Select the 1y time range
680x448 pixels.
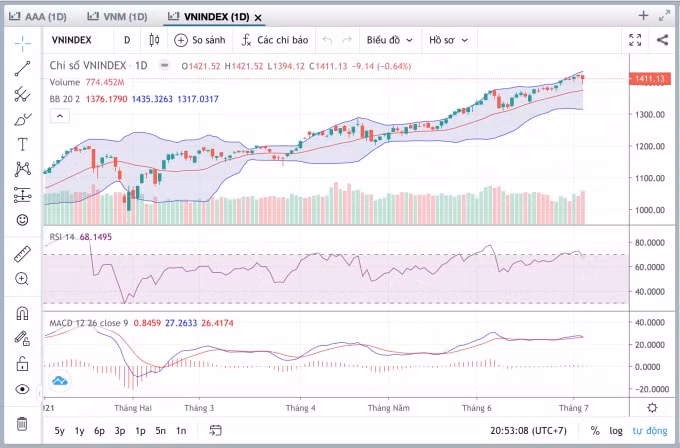tap(79, 431)
